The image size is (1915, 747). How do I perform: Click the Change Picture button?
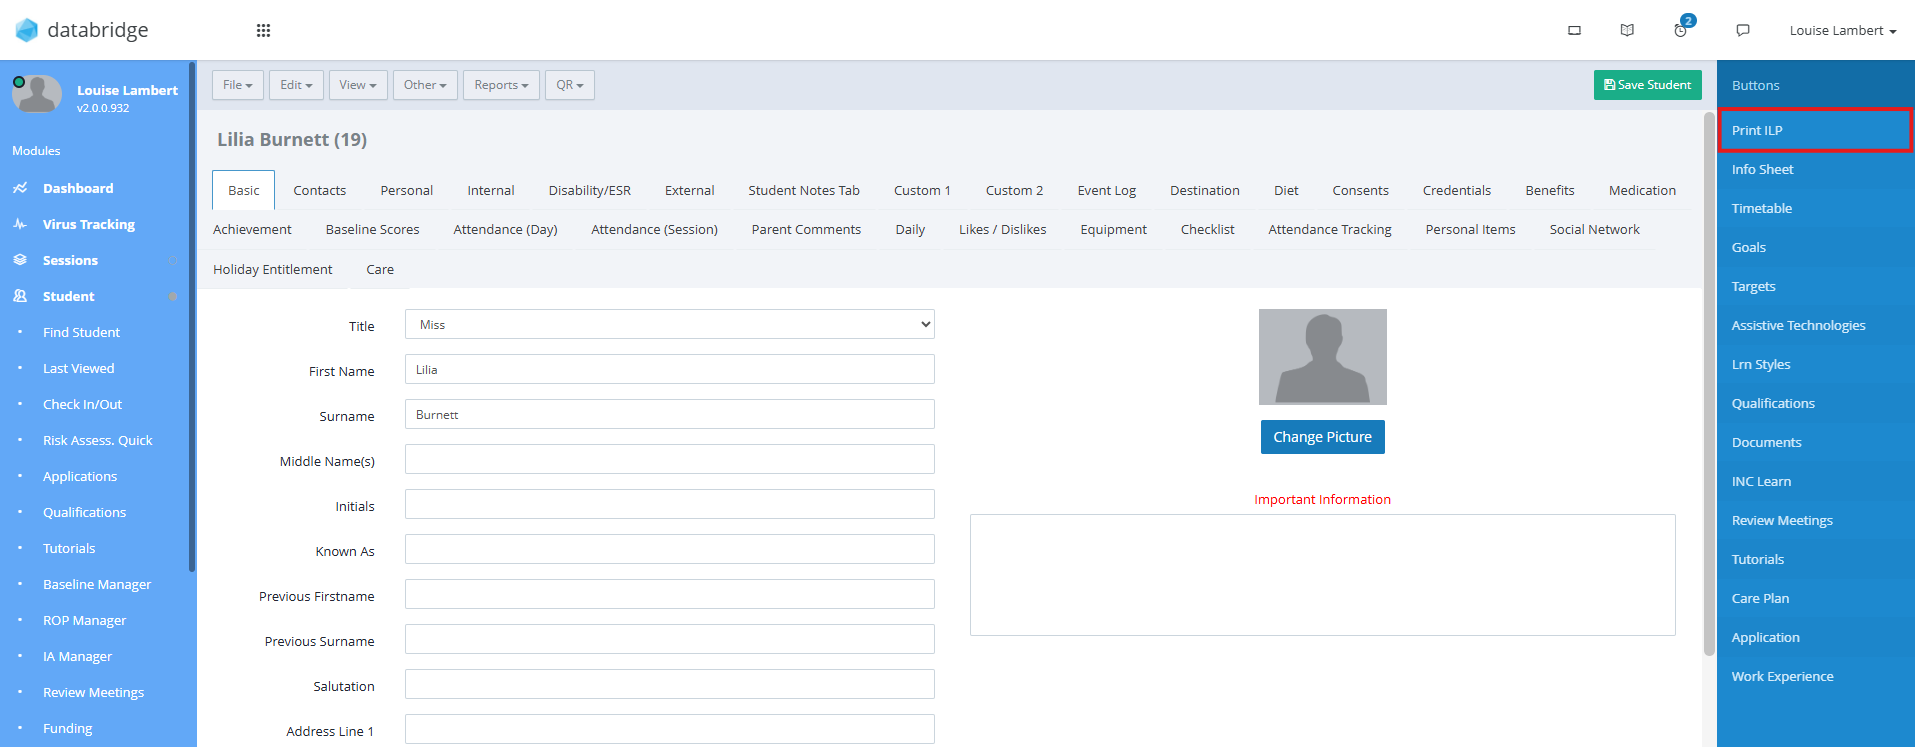pos(1322,437)
